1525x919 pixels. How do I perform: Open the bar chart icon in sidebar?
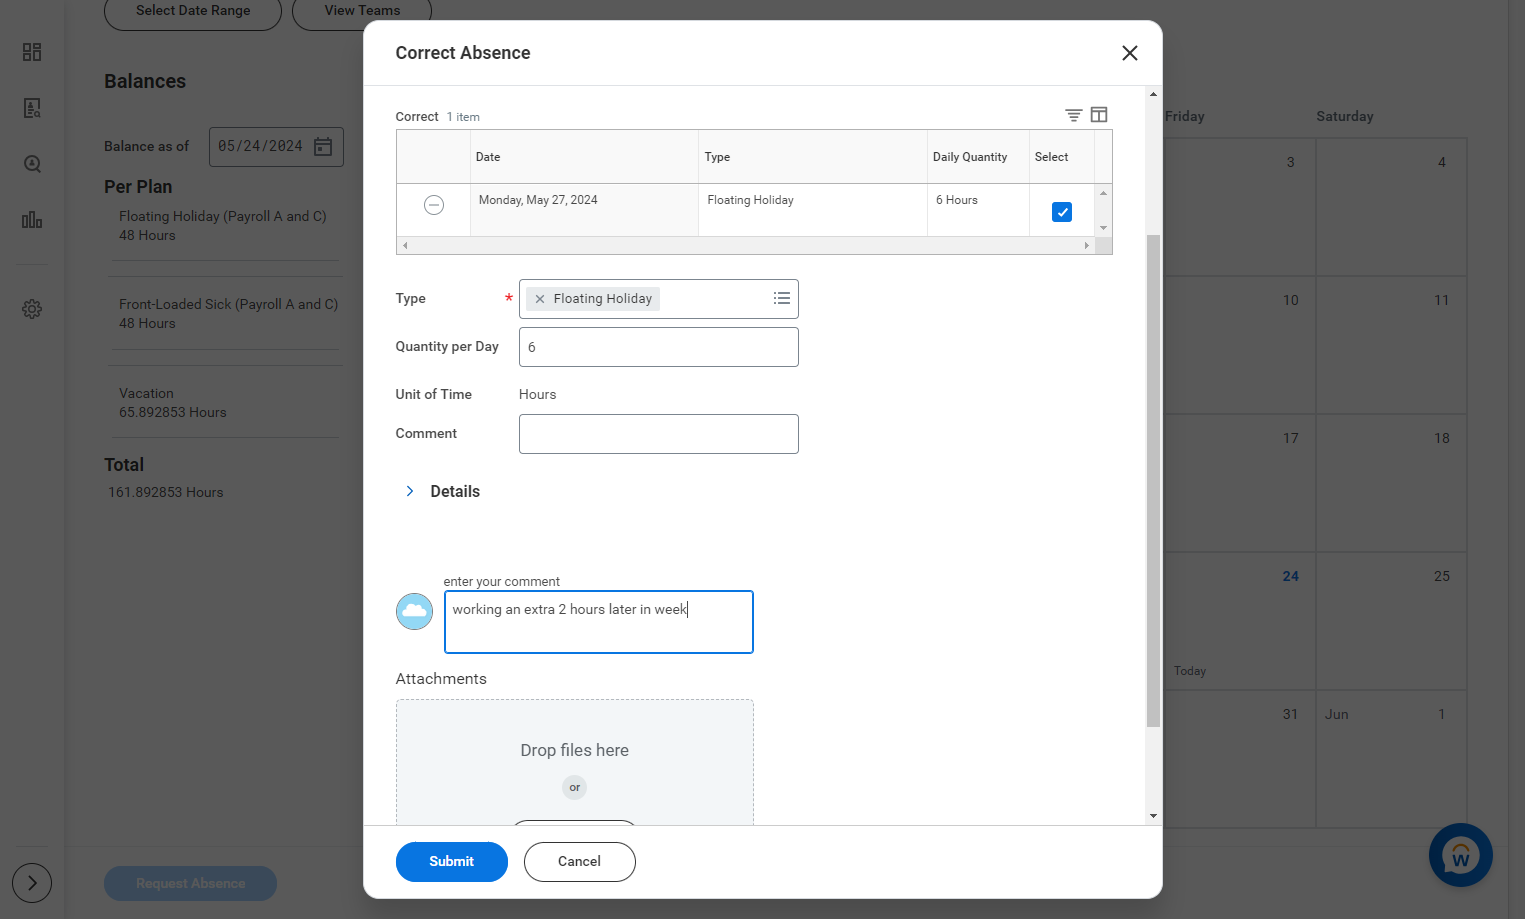[32, 220]
